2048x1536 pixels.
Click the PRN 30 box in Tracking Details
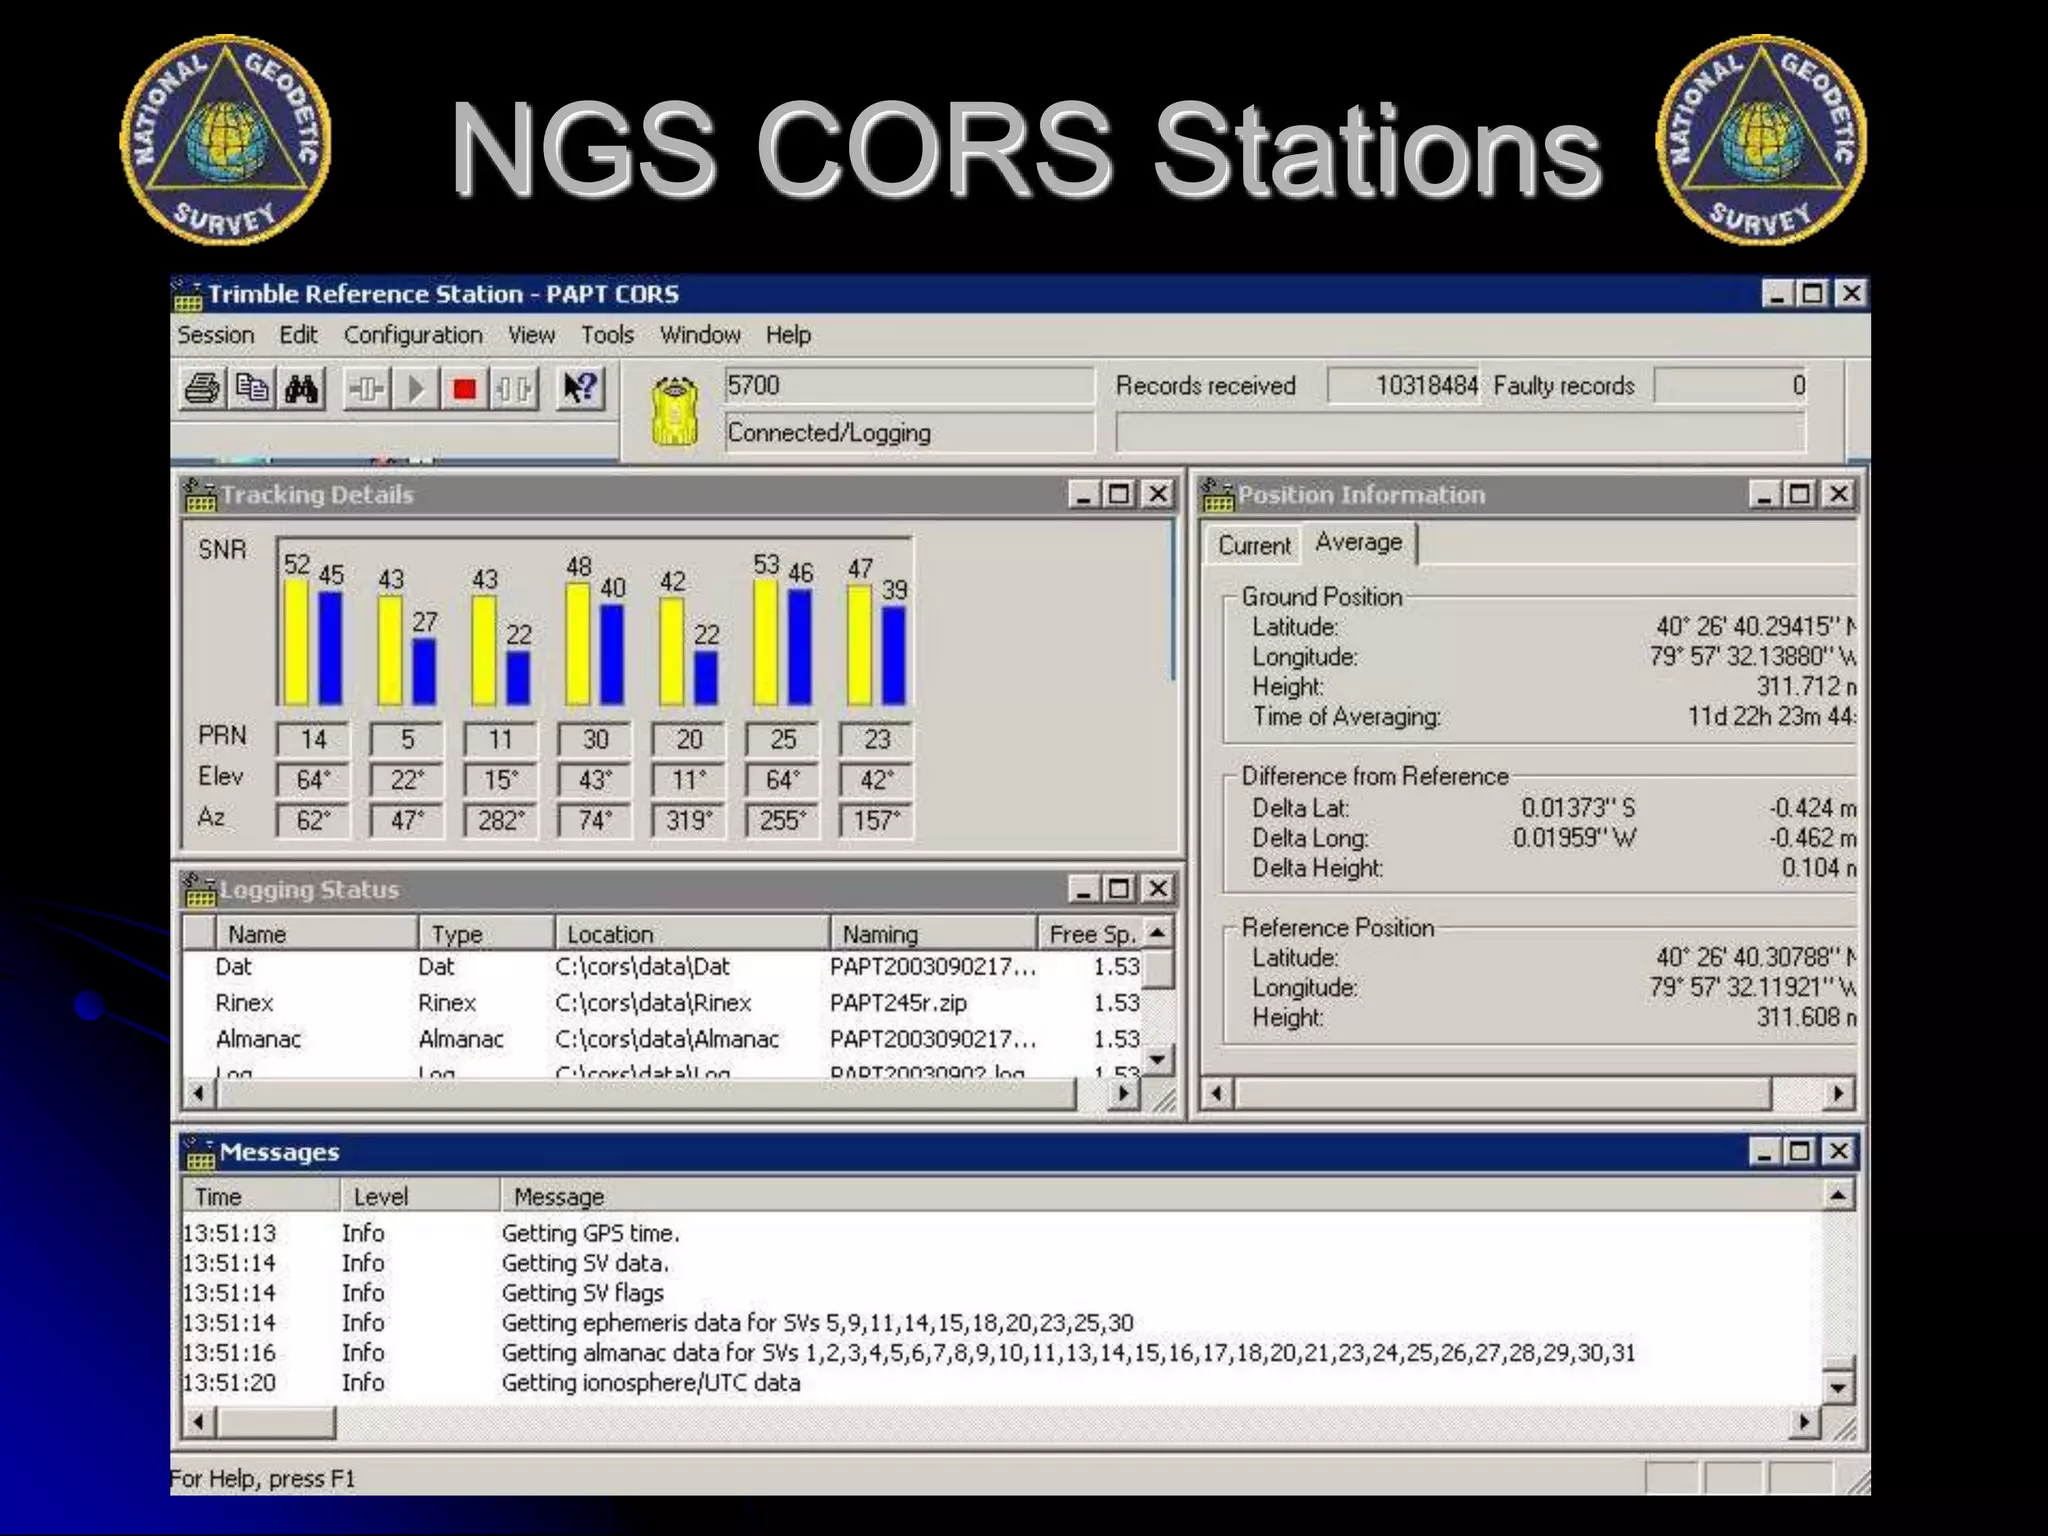coord(595,739)
